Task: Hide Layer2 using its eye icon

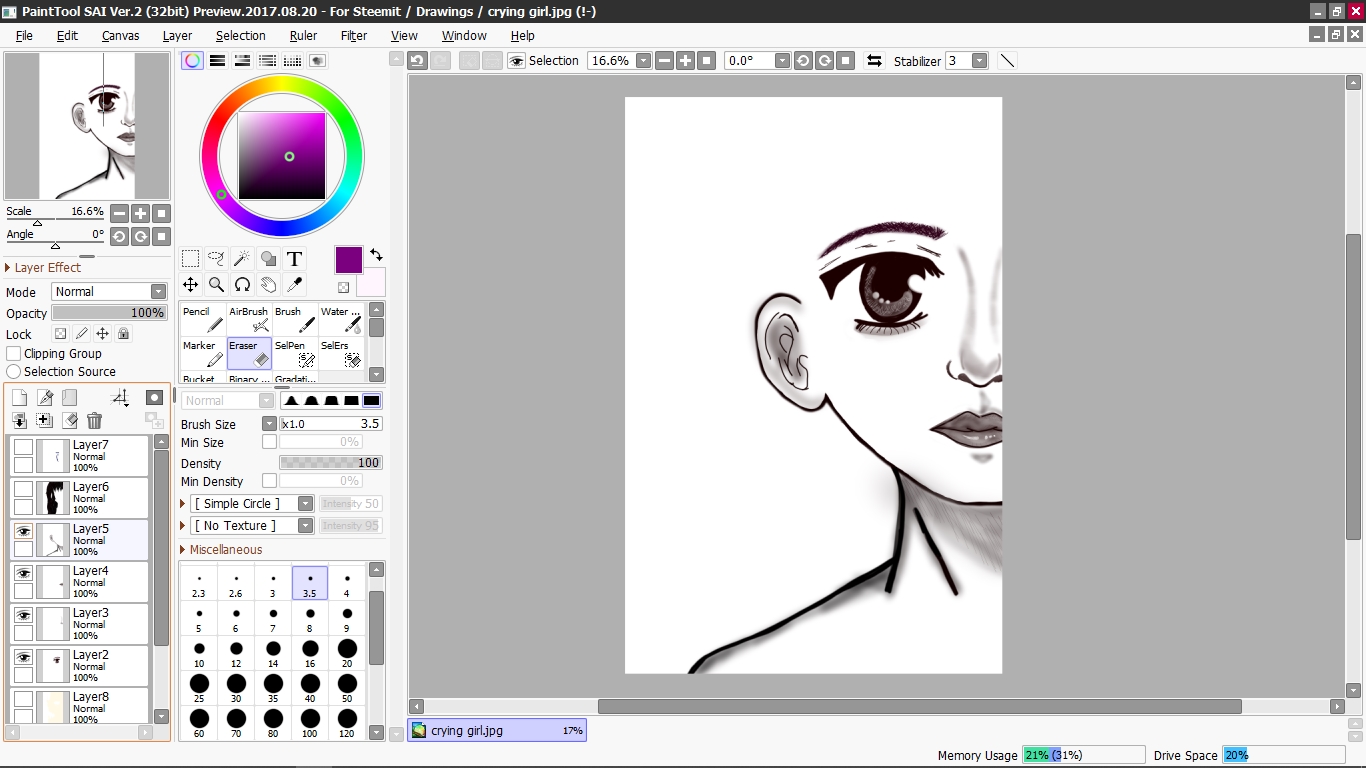Action: pyautogui.click(x=23, y=658)
